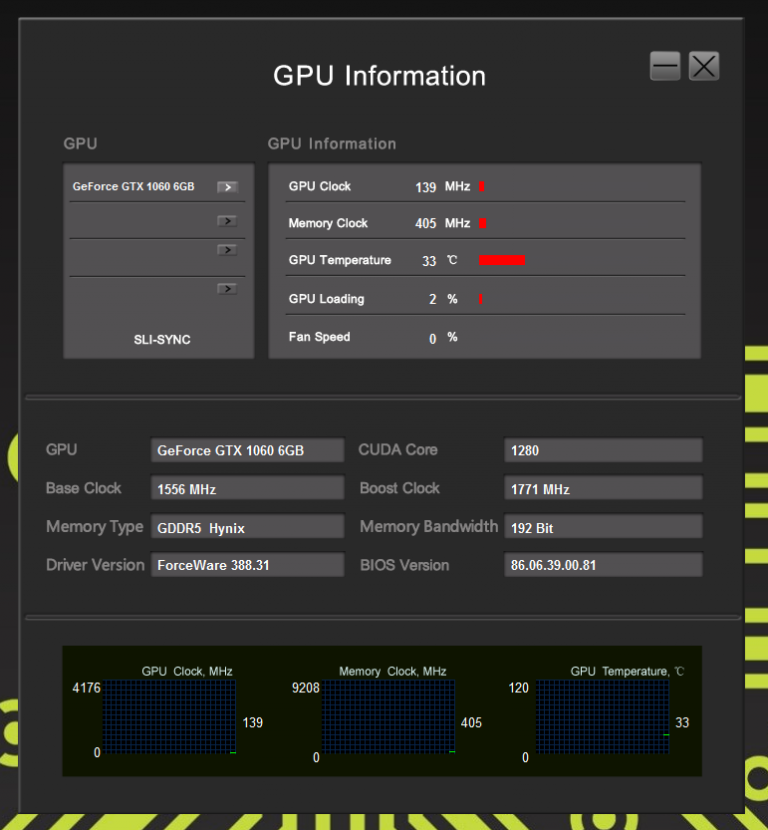Viewport: 768px width, 830px height.
Task: Click the arrow button in the second GPU slot
Action: pyautogui.click(x=227, y=221)
